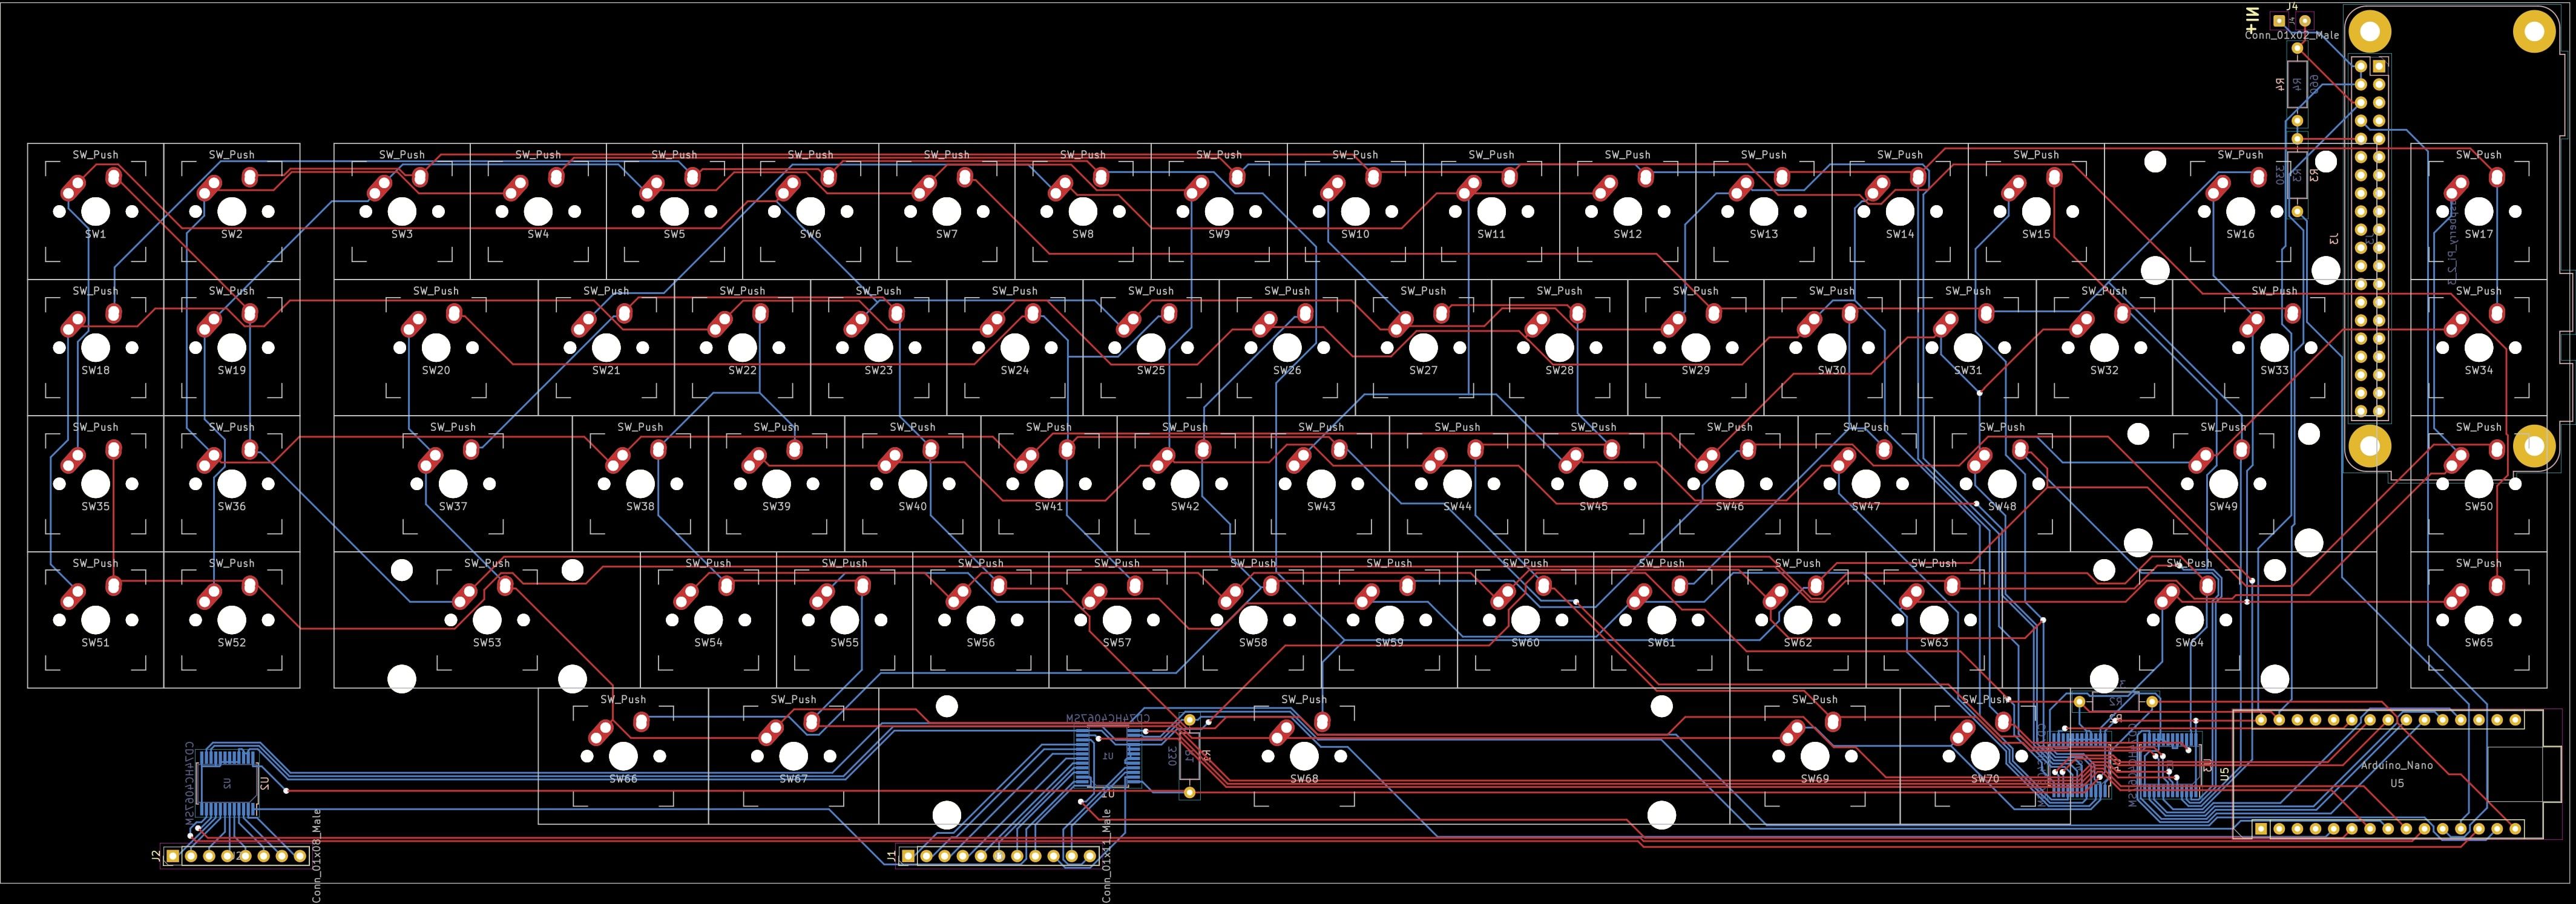Click the SW2 reference label

[231, 234]
